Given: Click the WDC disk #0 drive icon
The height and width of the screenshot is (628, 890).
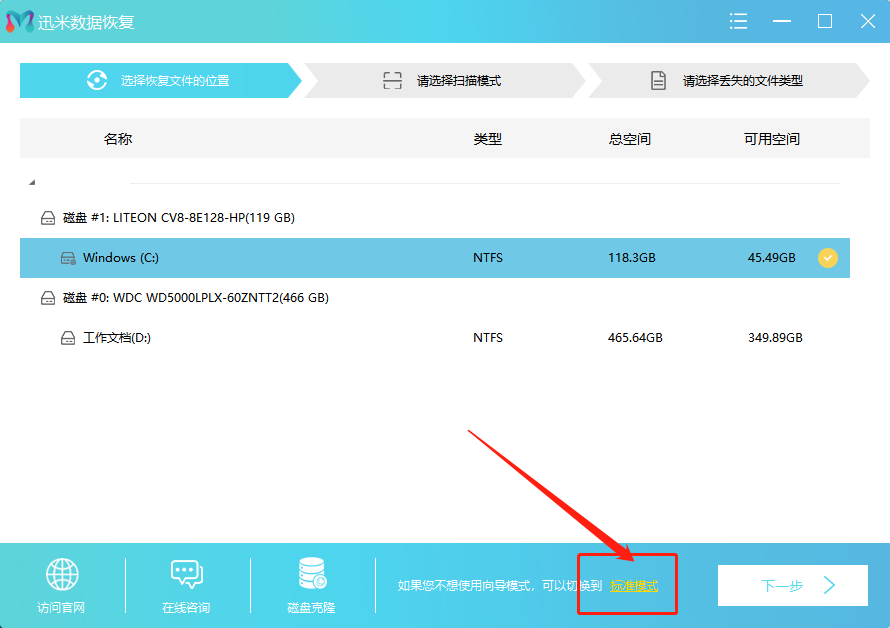Looking at the screenshot, I should click(48, 297).
